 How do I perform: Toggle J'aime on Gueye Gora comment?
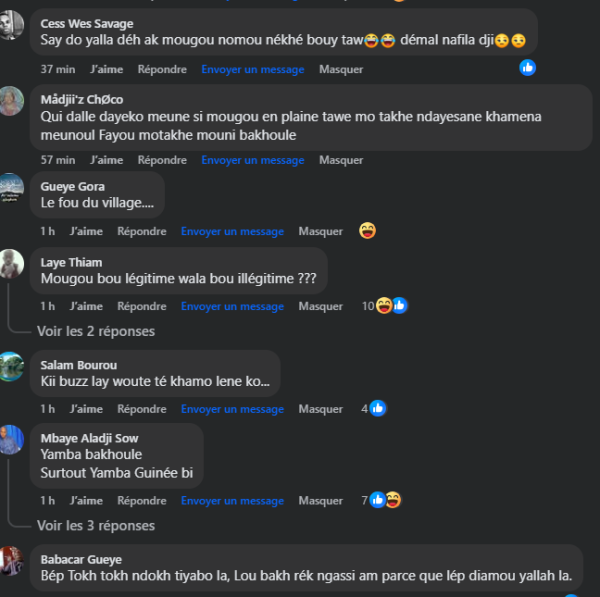tap(86, 231)
